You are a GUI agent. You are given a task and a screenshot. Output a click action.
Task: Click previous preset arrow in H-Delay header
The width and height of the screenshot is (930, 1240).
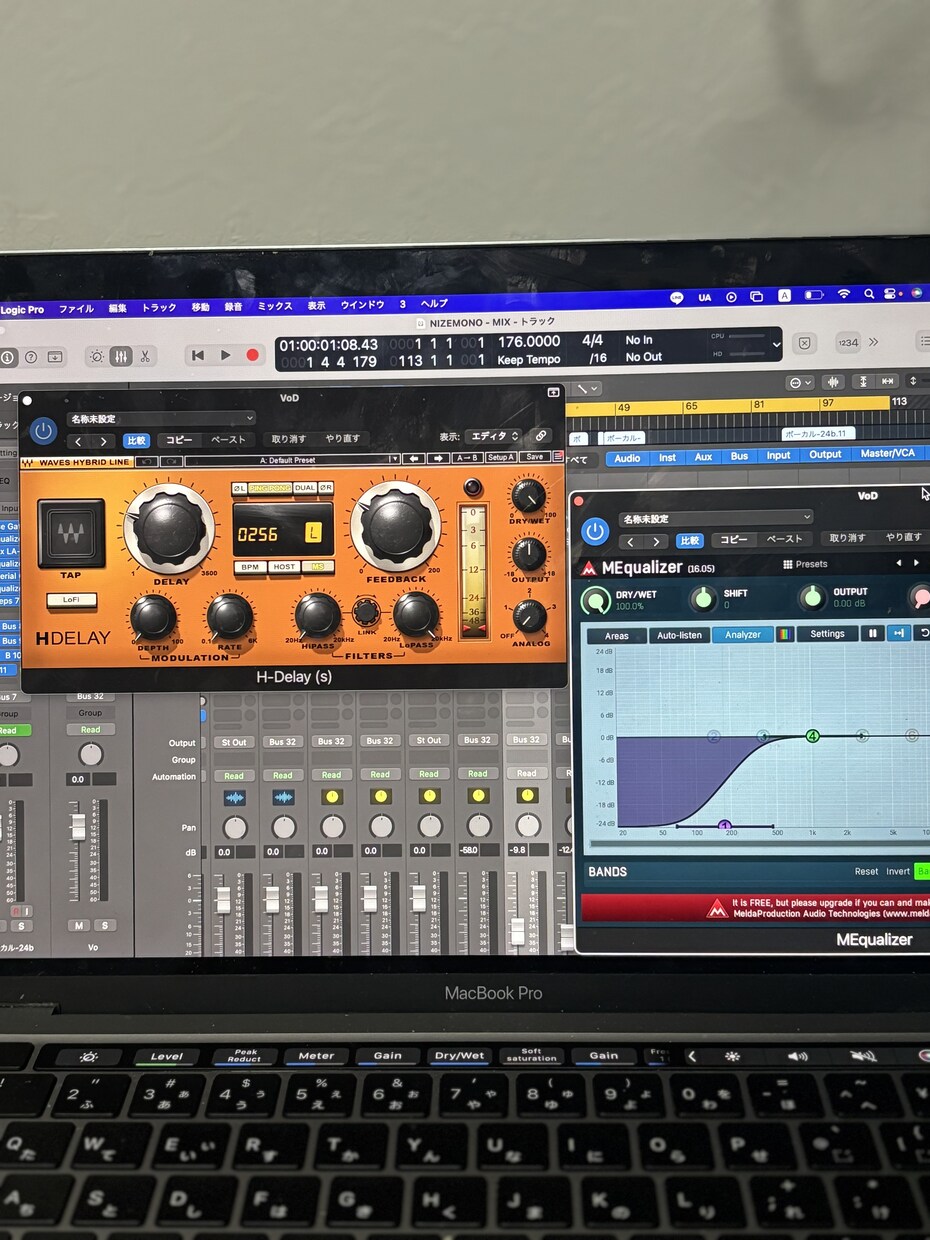79,441
